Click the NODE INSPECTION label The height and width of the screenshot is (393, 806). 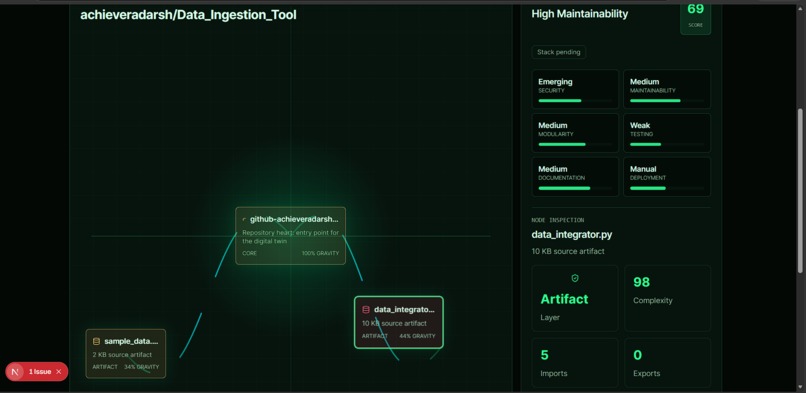coord(558,220)
